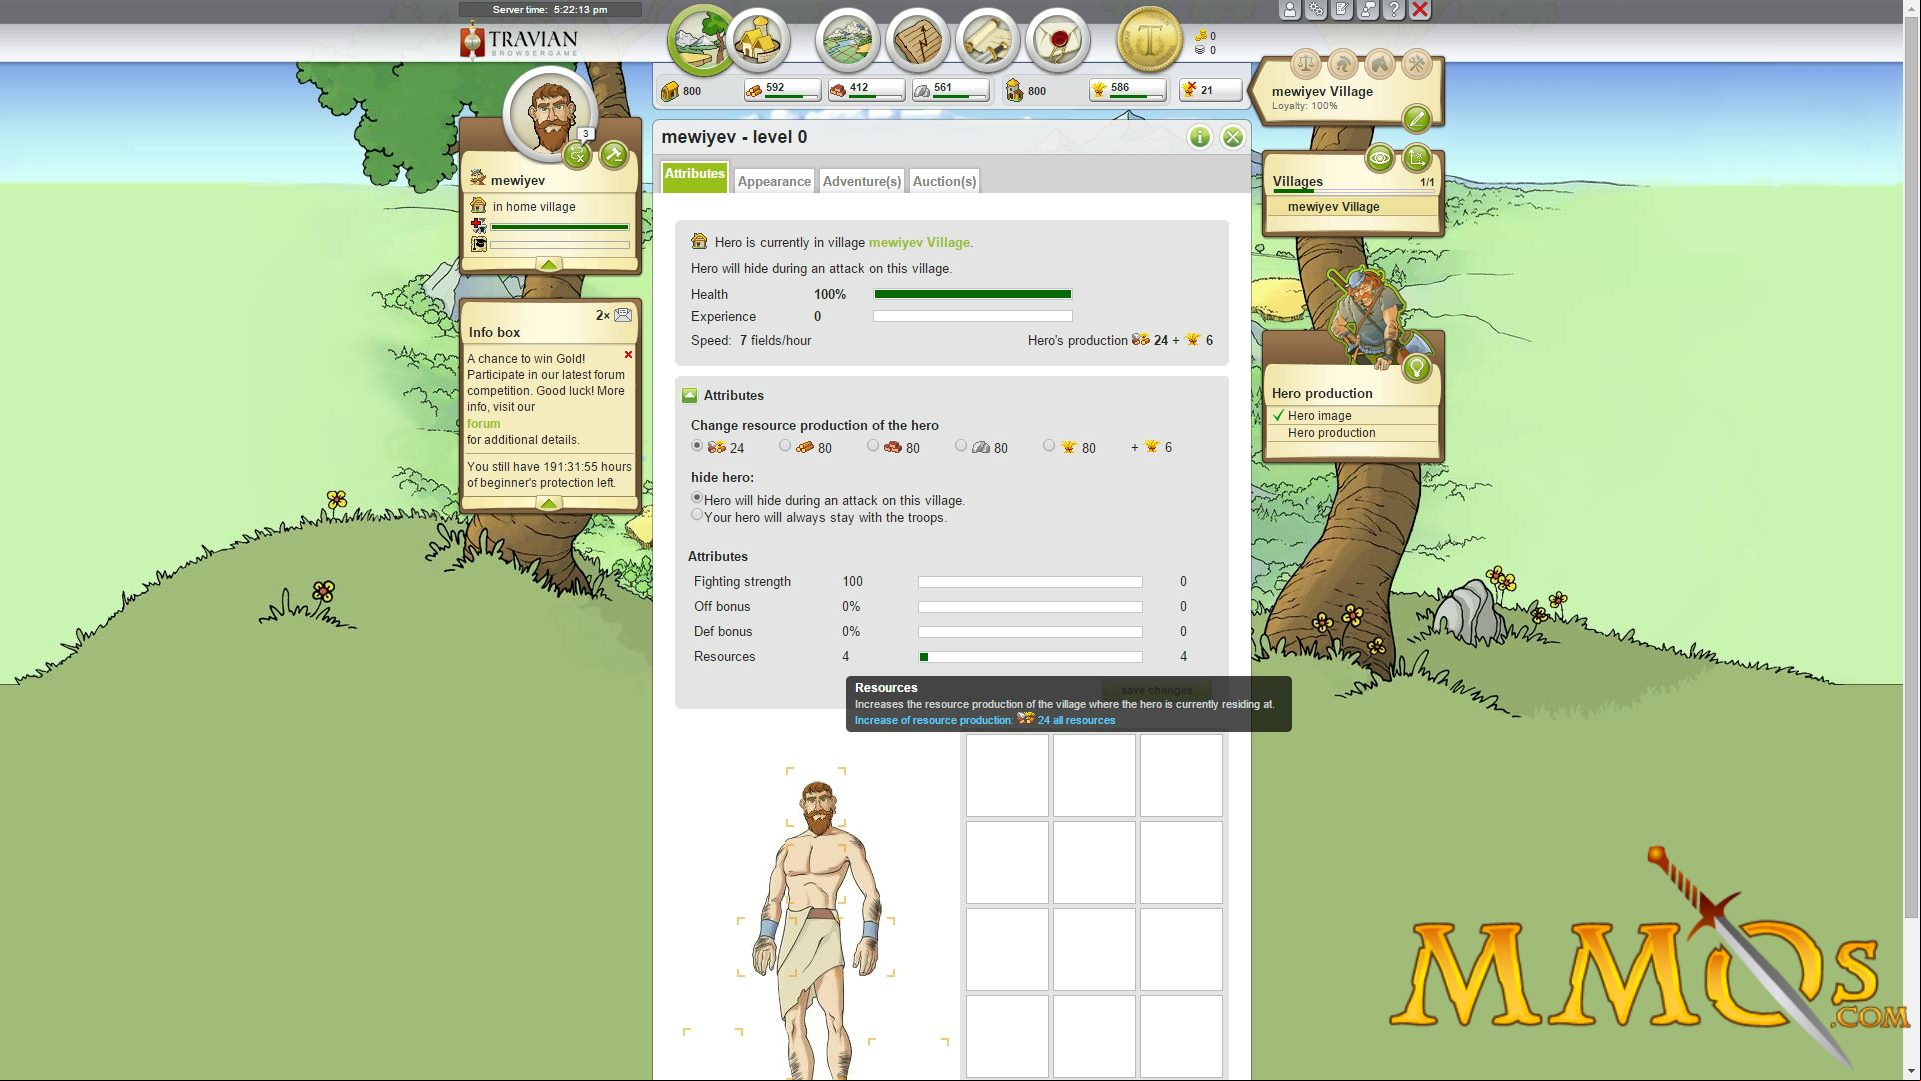Open the forum chat icon
The width and height of the screenshot is (1921, 1081).
pyautogui.click(x=1368, y=10)
